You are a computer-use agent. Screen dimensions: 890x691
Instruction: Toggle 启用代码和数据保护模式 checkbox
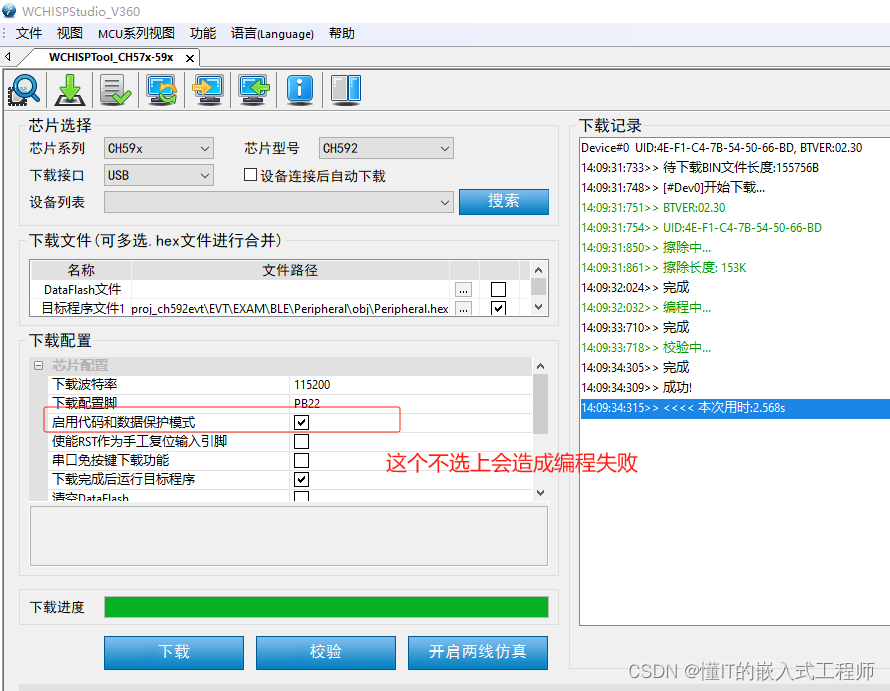coord(301,422)
